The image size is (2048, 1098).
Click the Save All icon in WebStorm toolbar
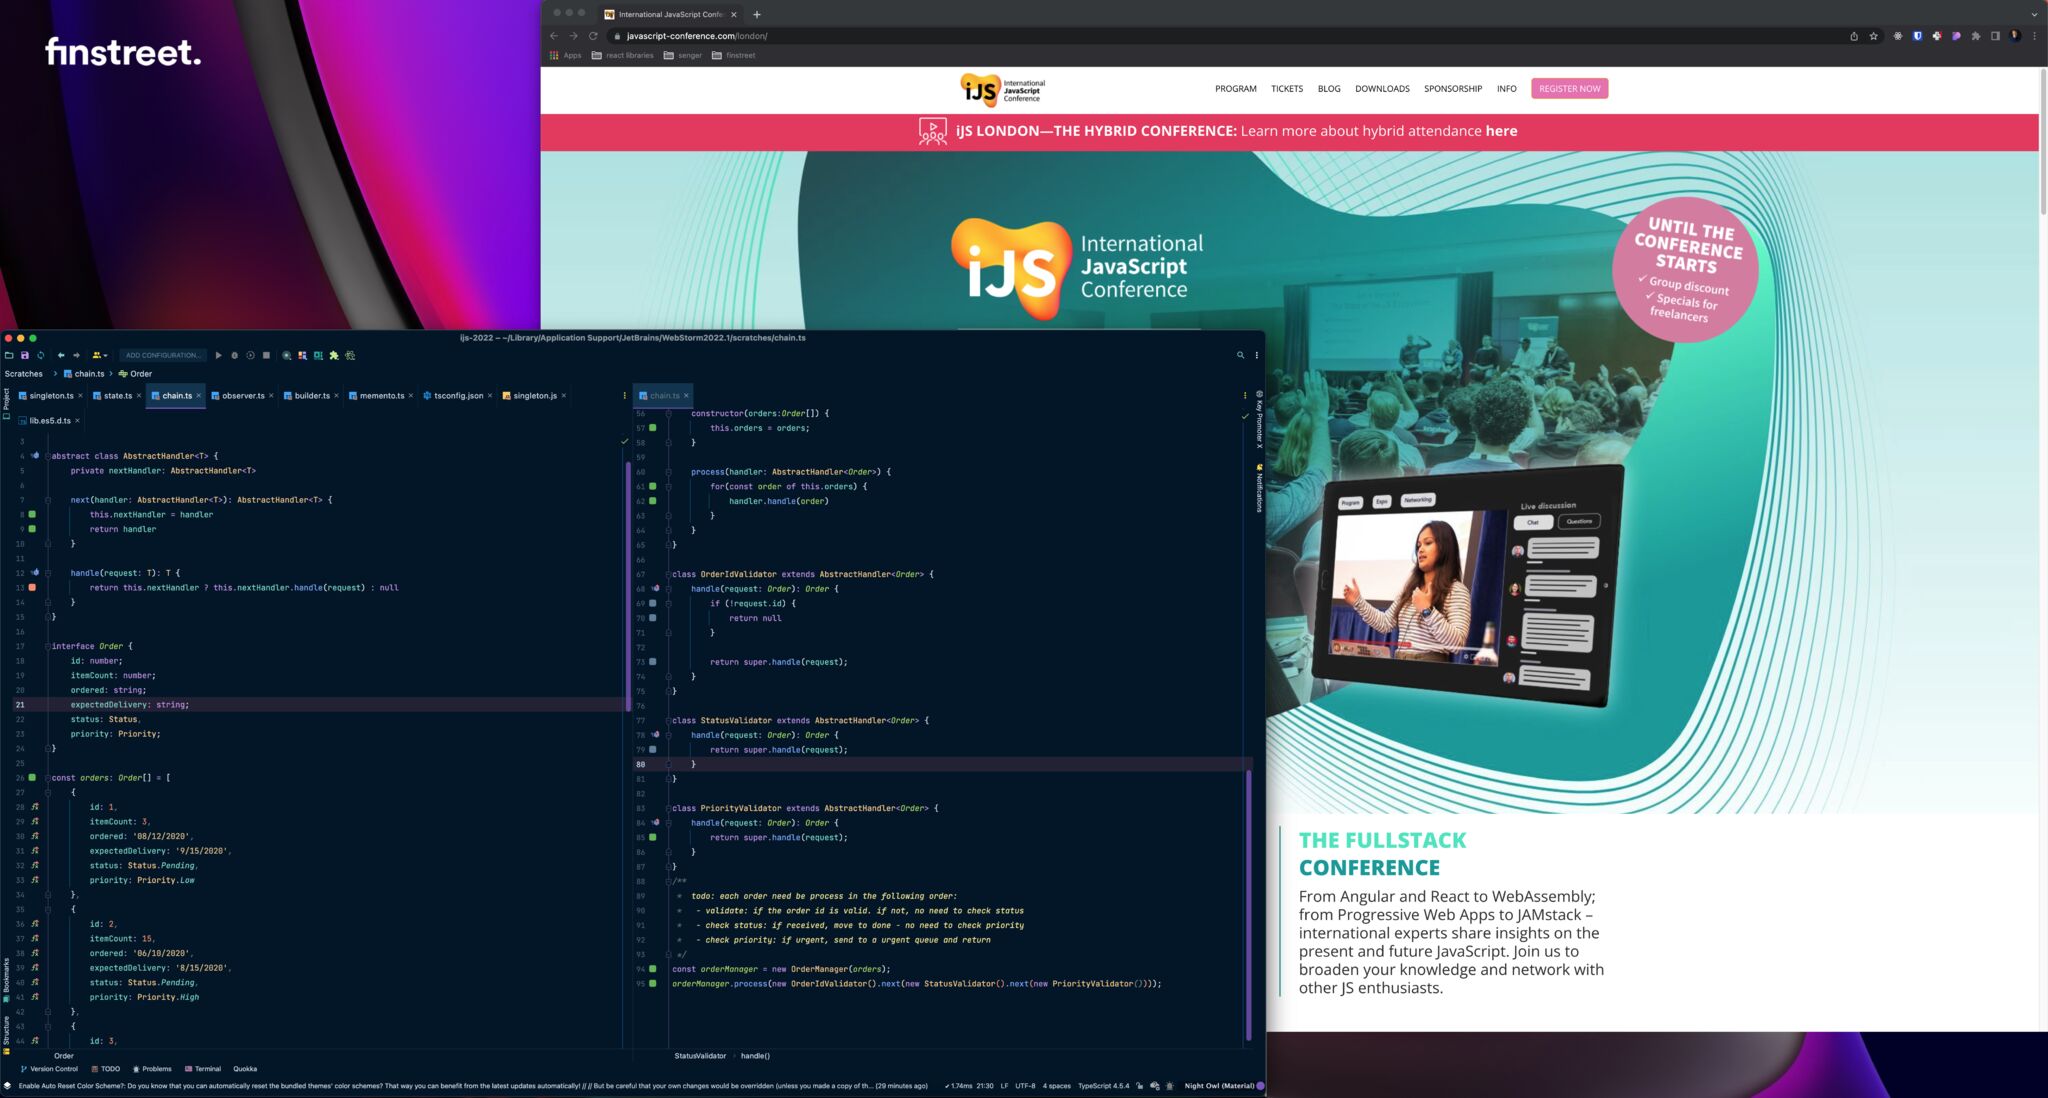(25, 355)
